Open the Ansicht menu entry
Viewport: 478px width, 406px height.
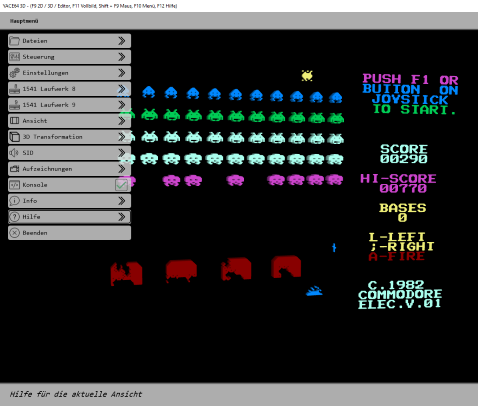(x=69, y=121)
